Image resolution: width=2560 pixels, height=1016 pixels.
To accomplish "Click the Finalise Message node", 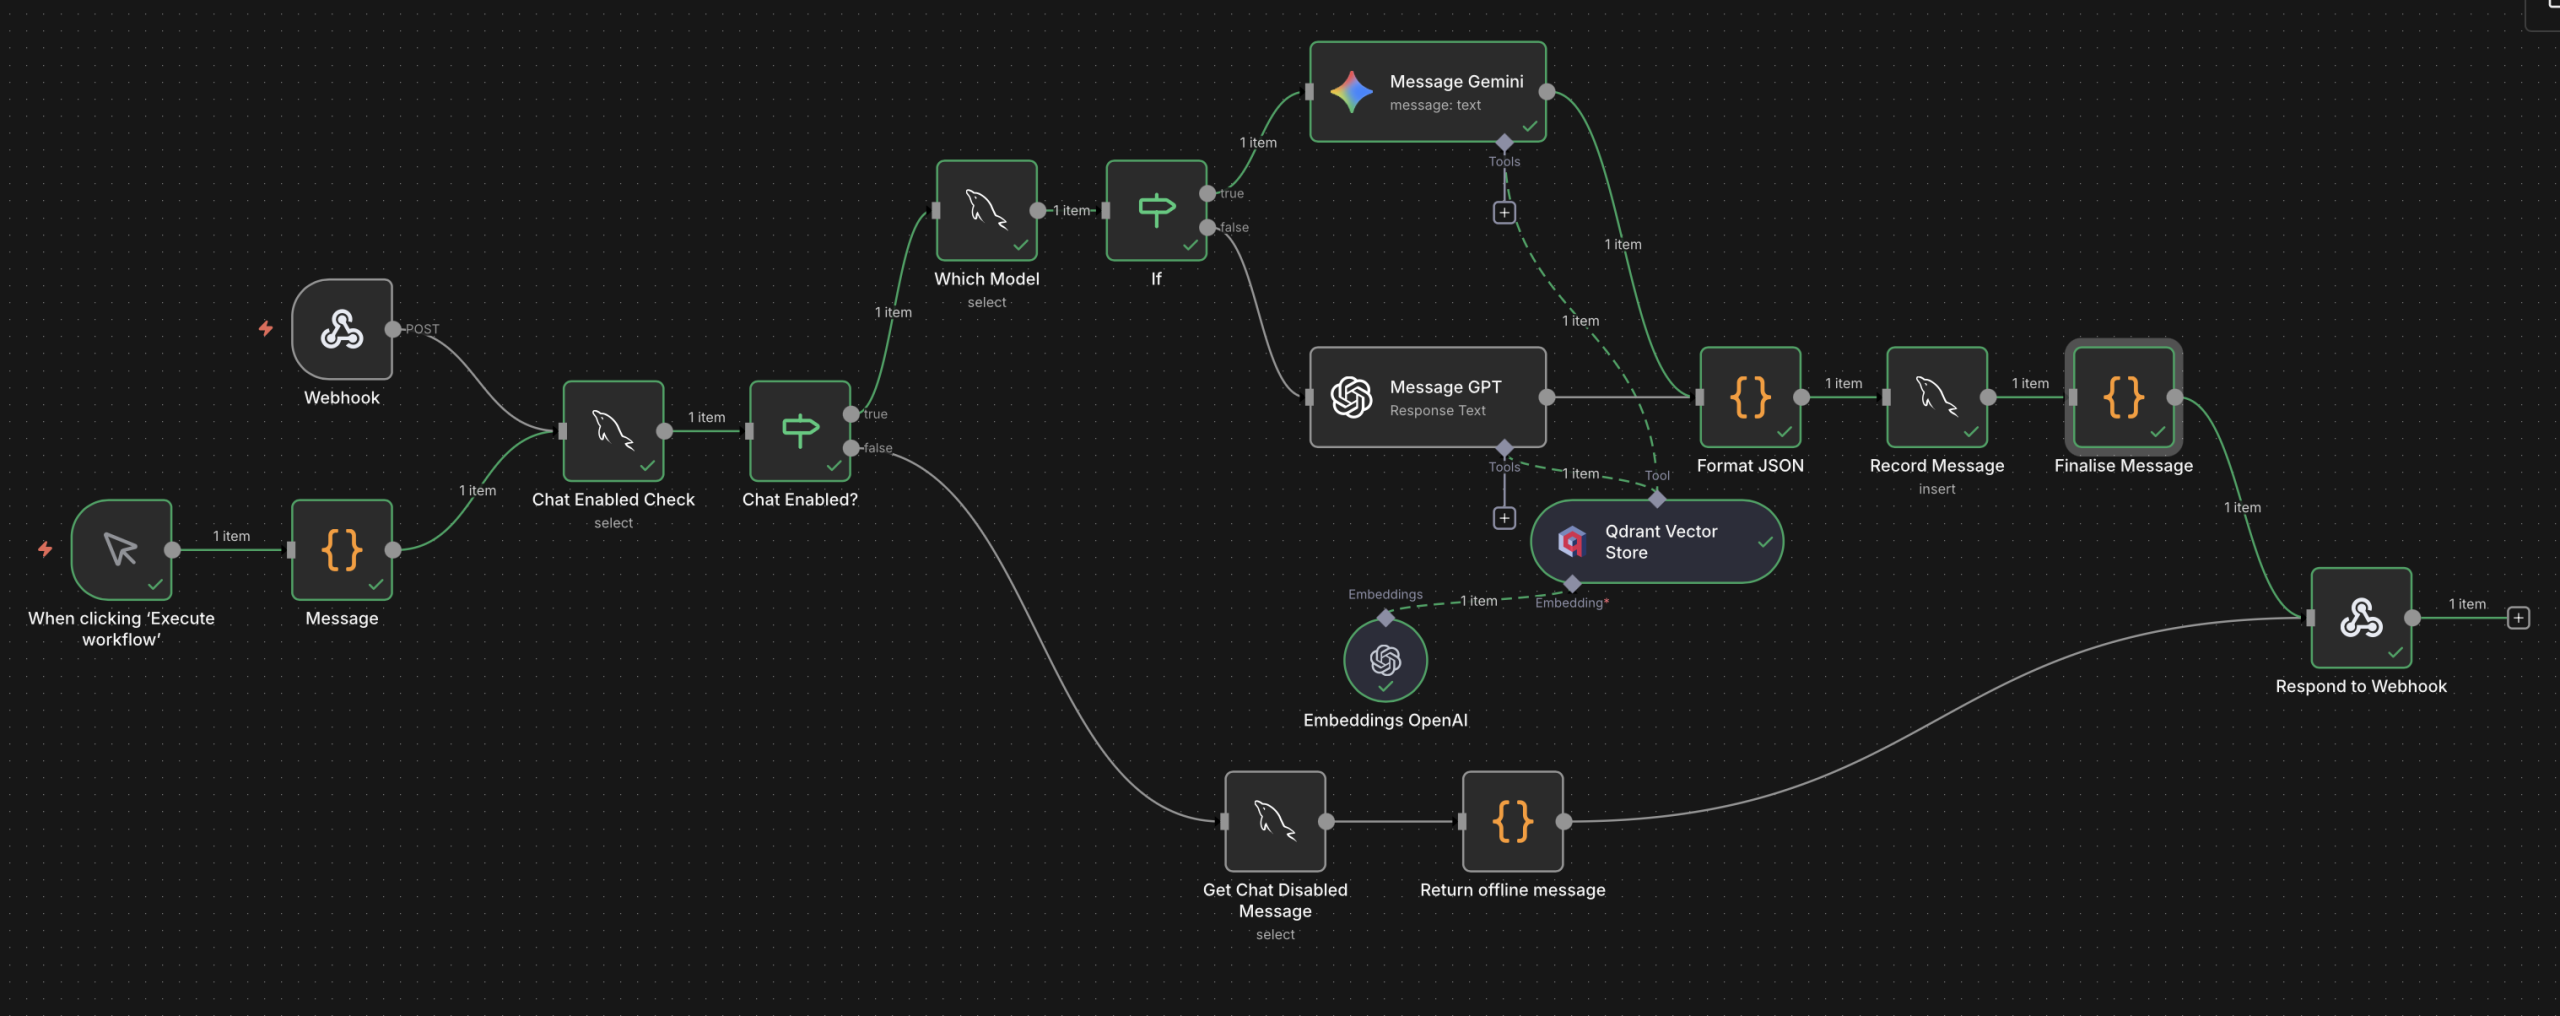I will click(2123, 397).
